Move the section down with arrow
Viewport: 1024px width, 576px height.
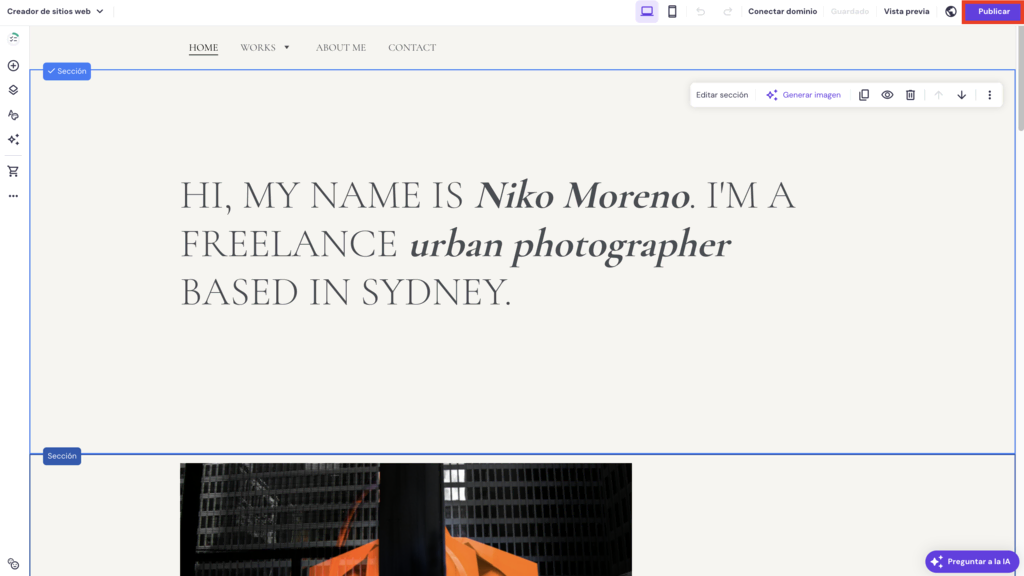pyautogui.click(x=961, y=95)
